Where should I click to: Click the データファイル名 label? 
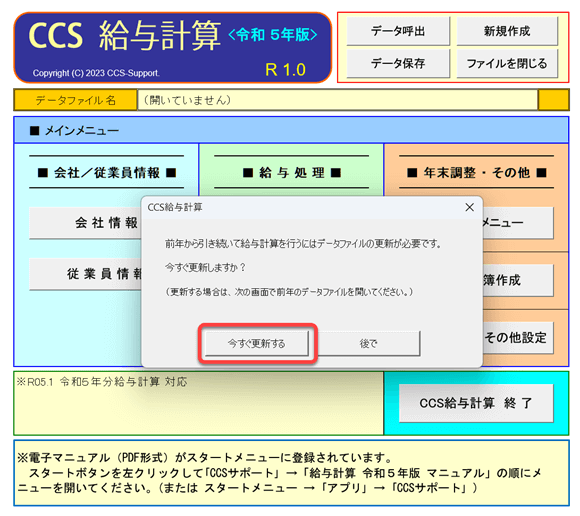[x=75, y=100]
